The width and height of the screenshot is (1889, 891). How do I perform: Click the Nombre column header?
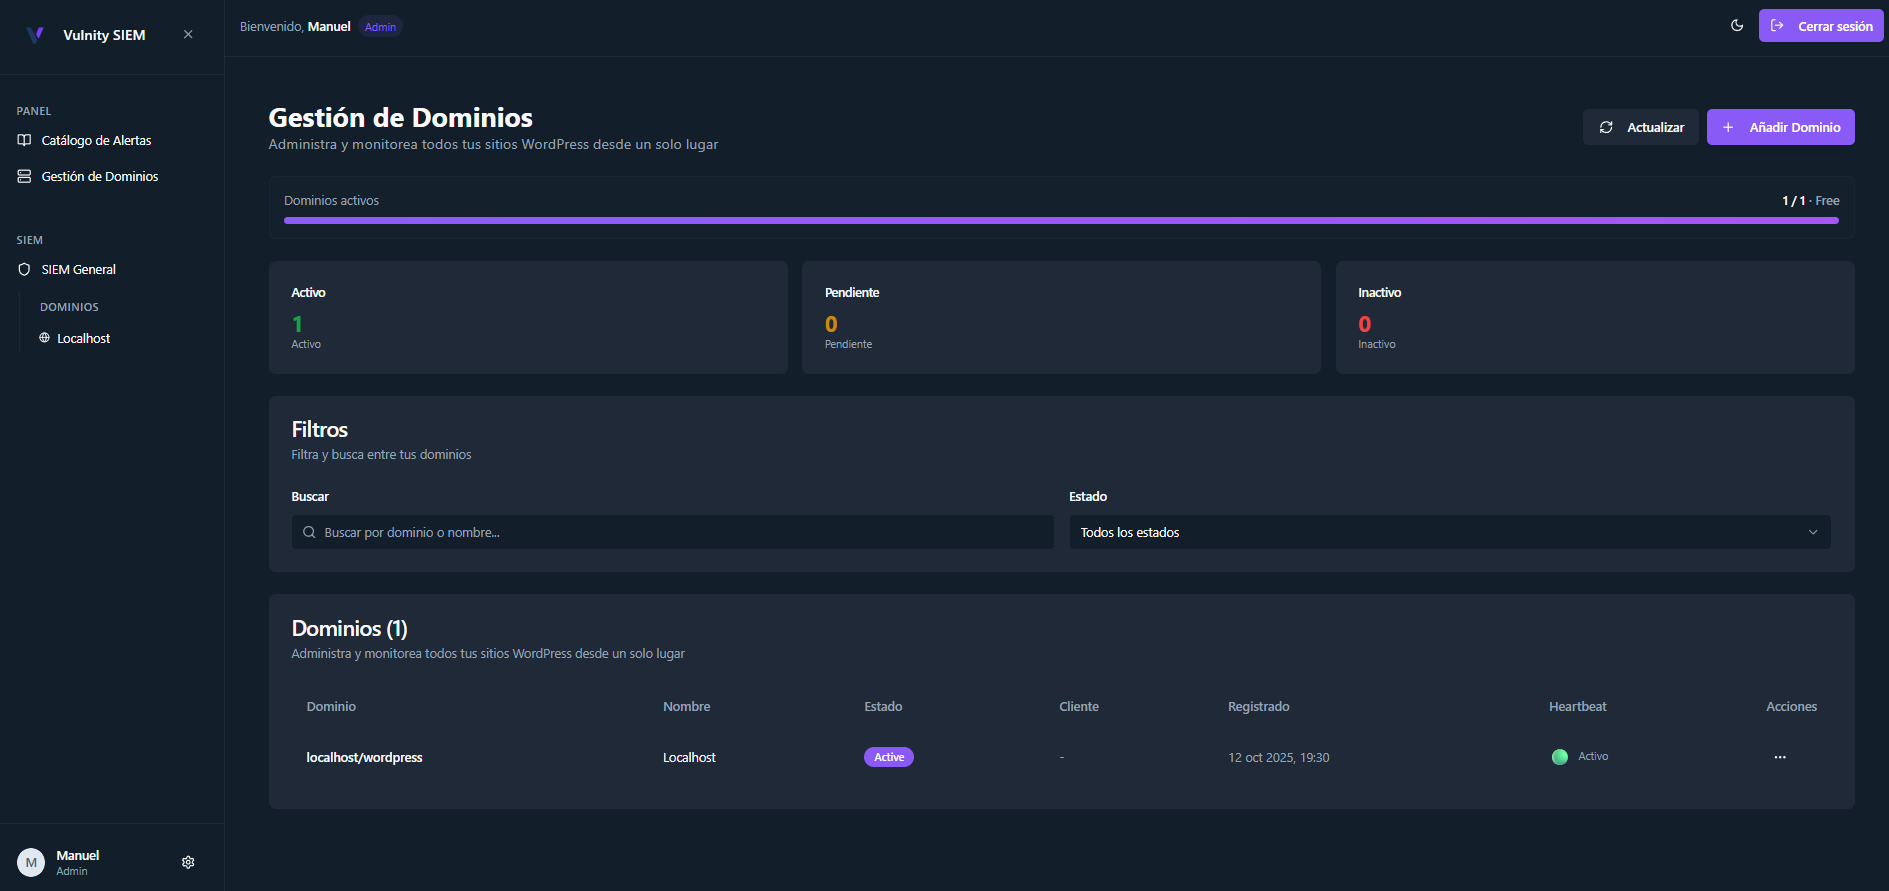click(687, 706)
